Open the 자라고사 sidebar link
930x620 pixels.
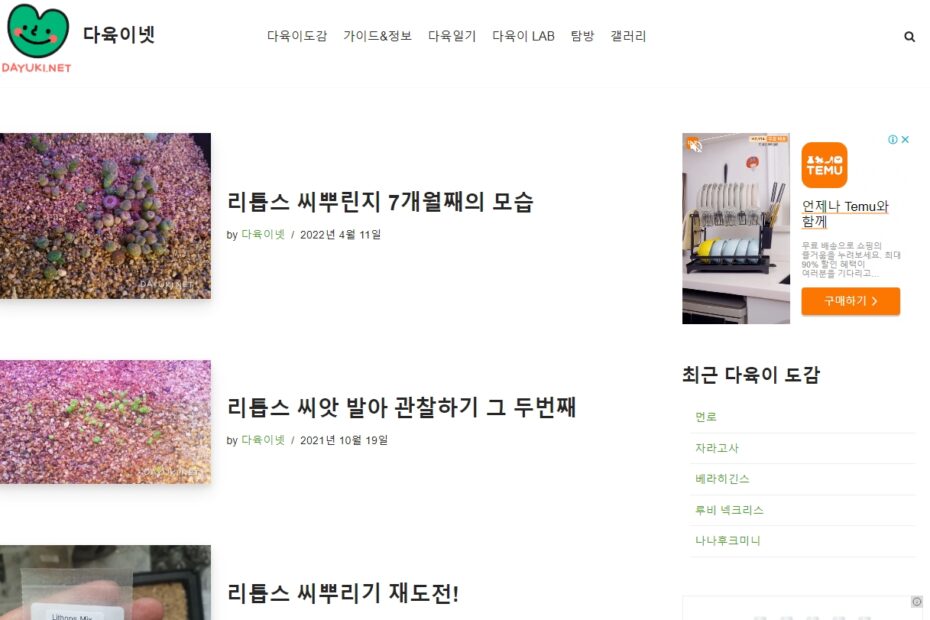[716, 448]
